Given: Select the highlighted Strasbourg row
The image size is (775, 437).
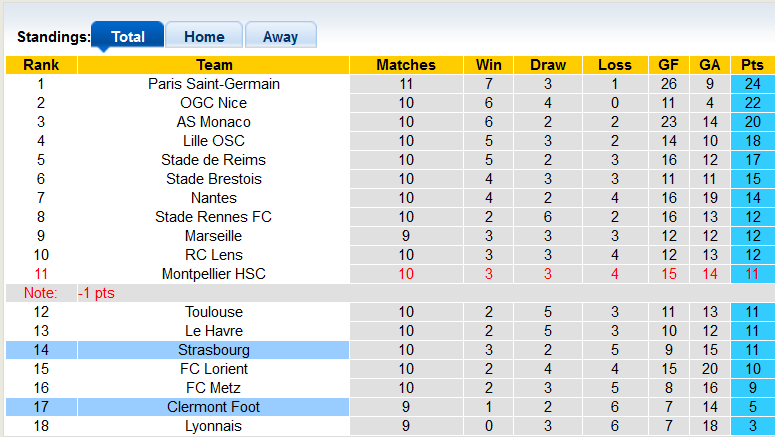Looking at the screenshot, I should pyautogui.click(x=213, y=350).
